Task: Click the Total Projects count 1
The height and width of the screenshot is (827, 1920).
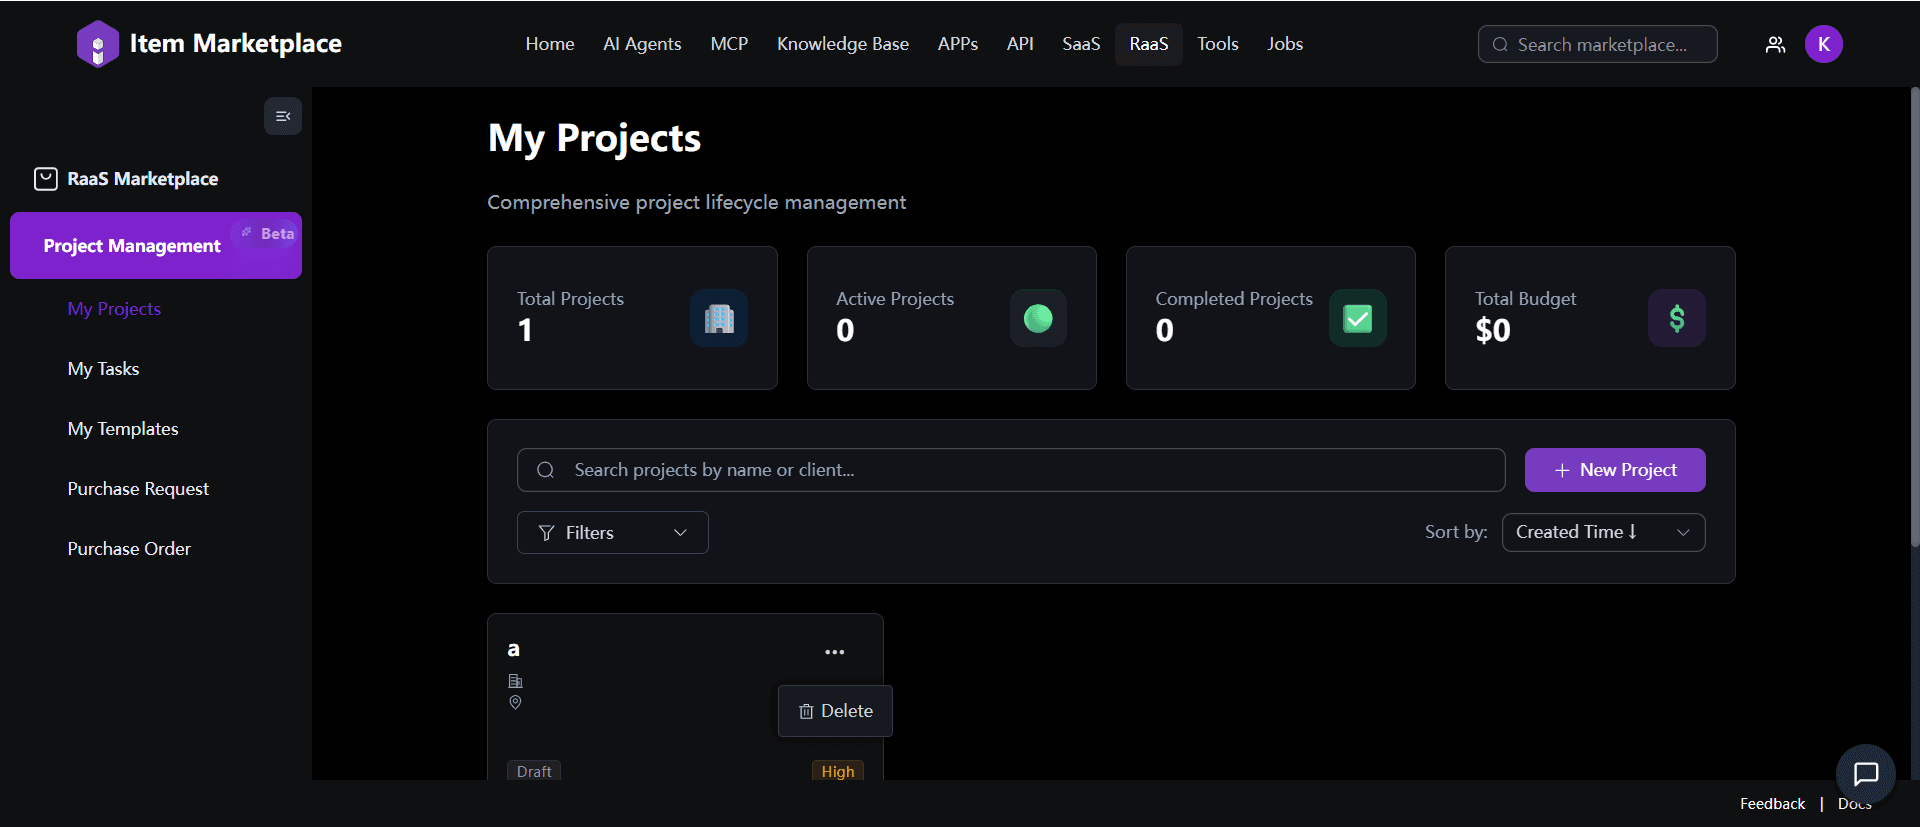Action: pyautogui.click(x=525, y=330)
